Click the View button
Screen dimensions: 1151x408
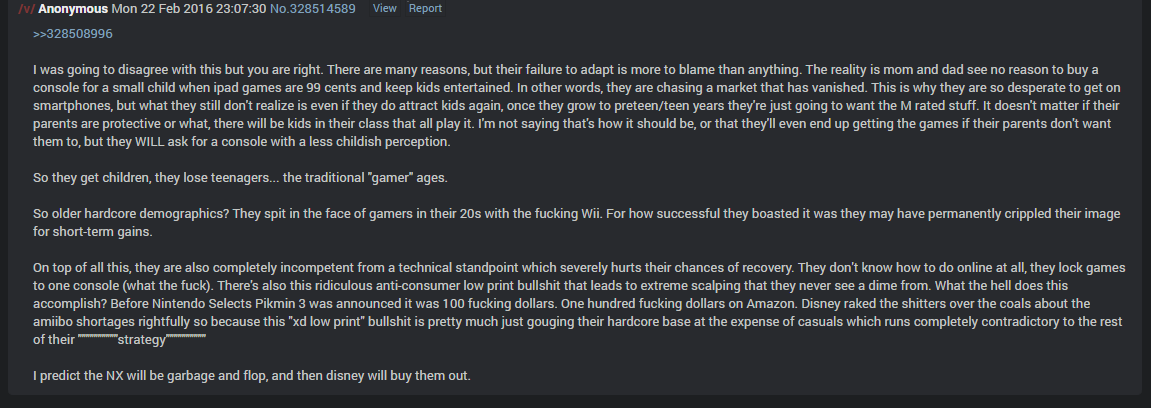(384, 8)
